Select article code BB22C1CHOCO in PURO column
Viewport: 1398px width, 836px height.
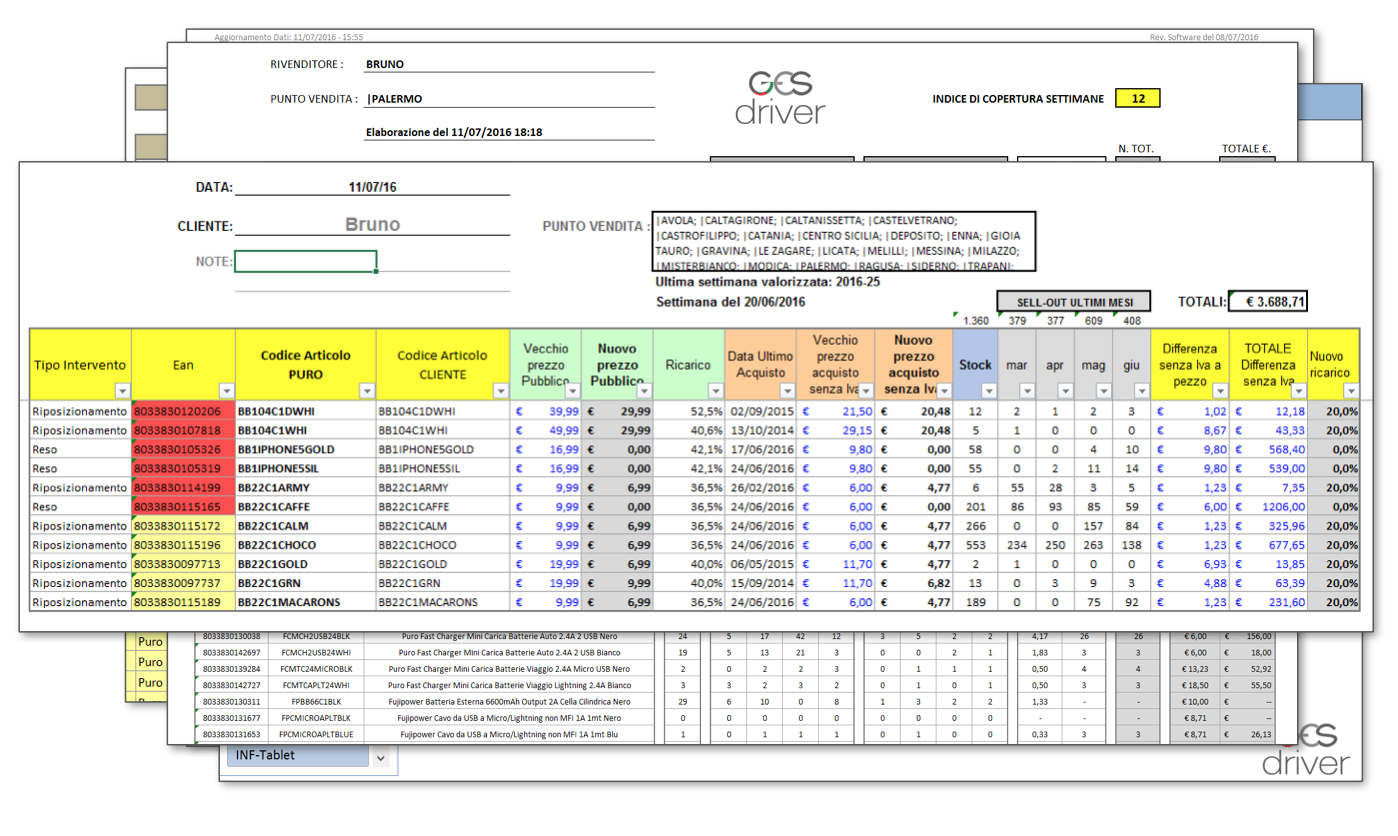[x=306, y=545]
